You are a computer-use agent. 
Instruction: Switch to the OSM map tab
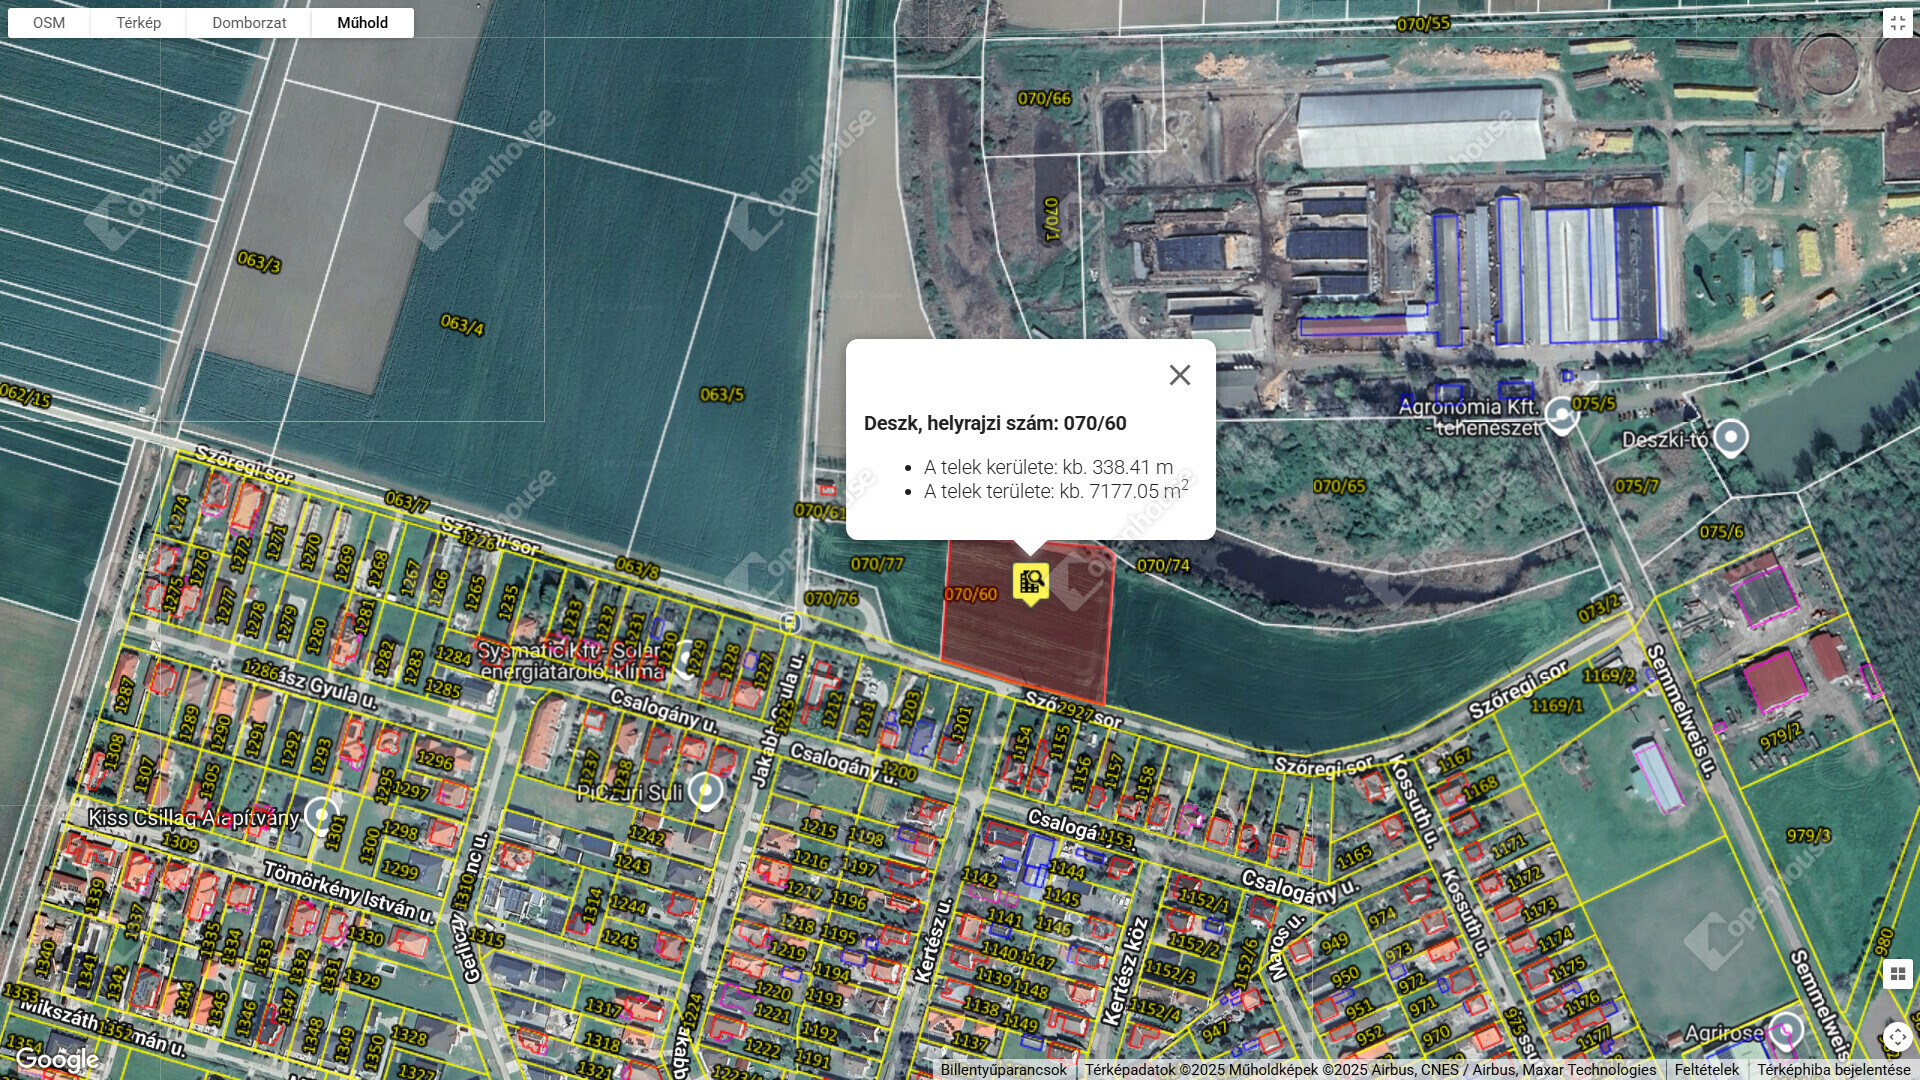point(49,23)
